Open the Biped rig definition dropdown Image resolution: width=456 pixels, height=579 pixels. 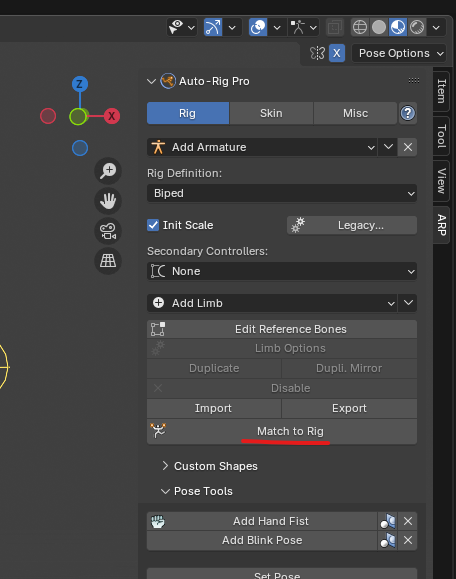(x=282, y=193)
